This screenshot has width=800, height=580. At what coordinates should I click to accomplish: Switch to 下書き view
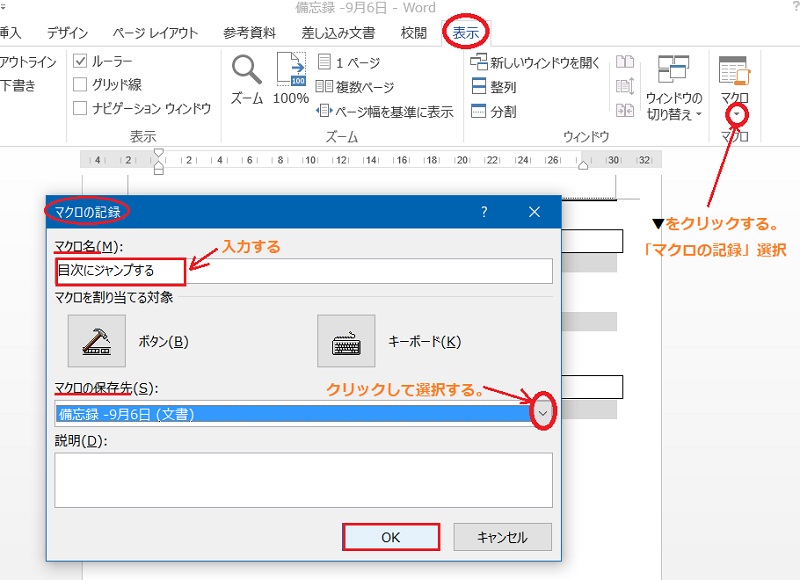(x=18, y=85)
